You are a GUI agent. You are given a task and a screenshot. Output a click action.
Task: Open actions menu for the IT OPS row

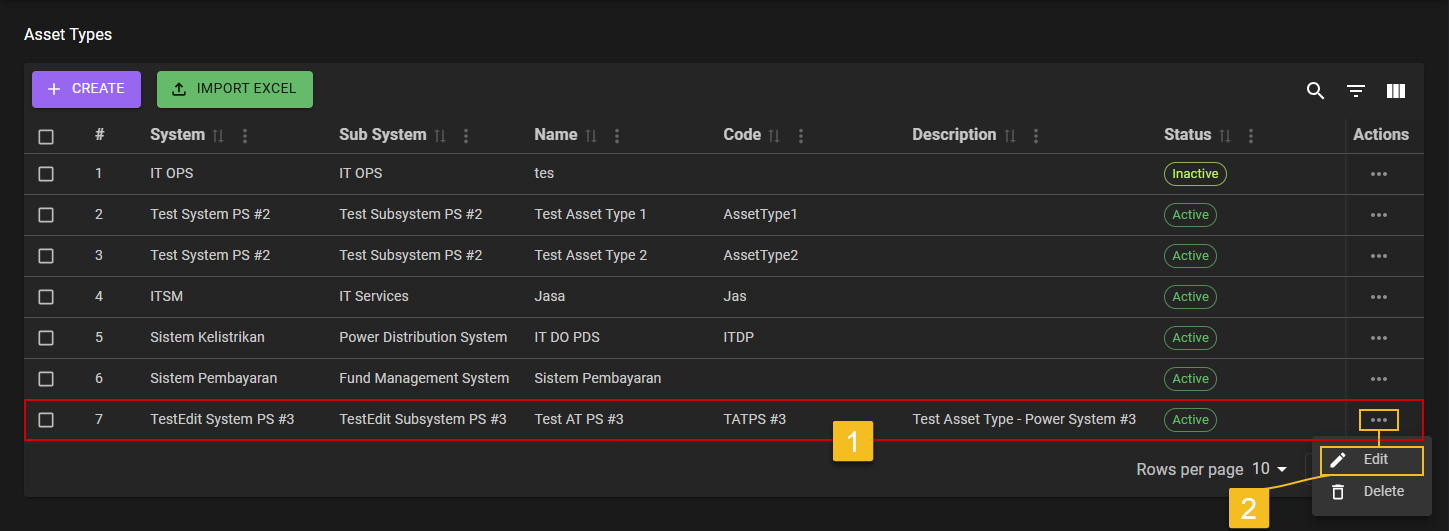(x=1378, y=174)
